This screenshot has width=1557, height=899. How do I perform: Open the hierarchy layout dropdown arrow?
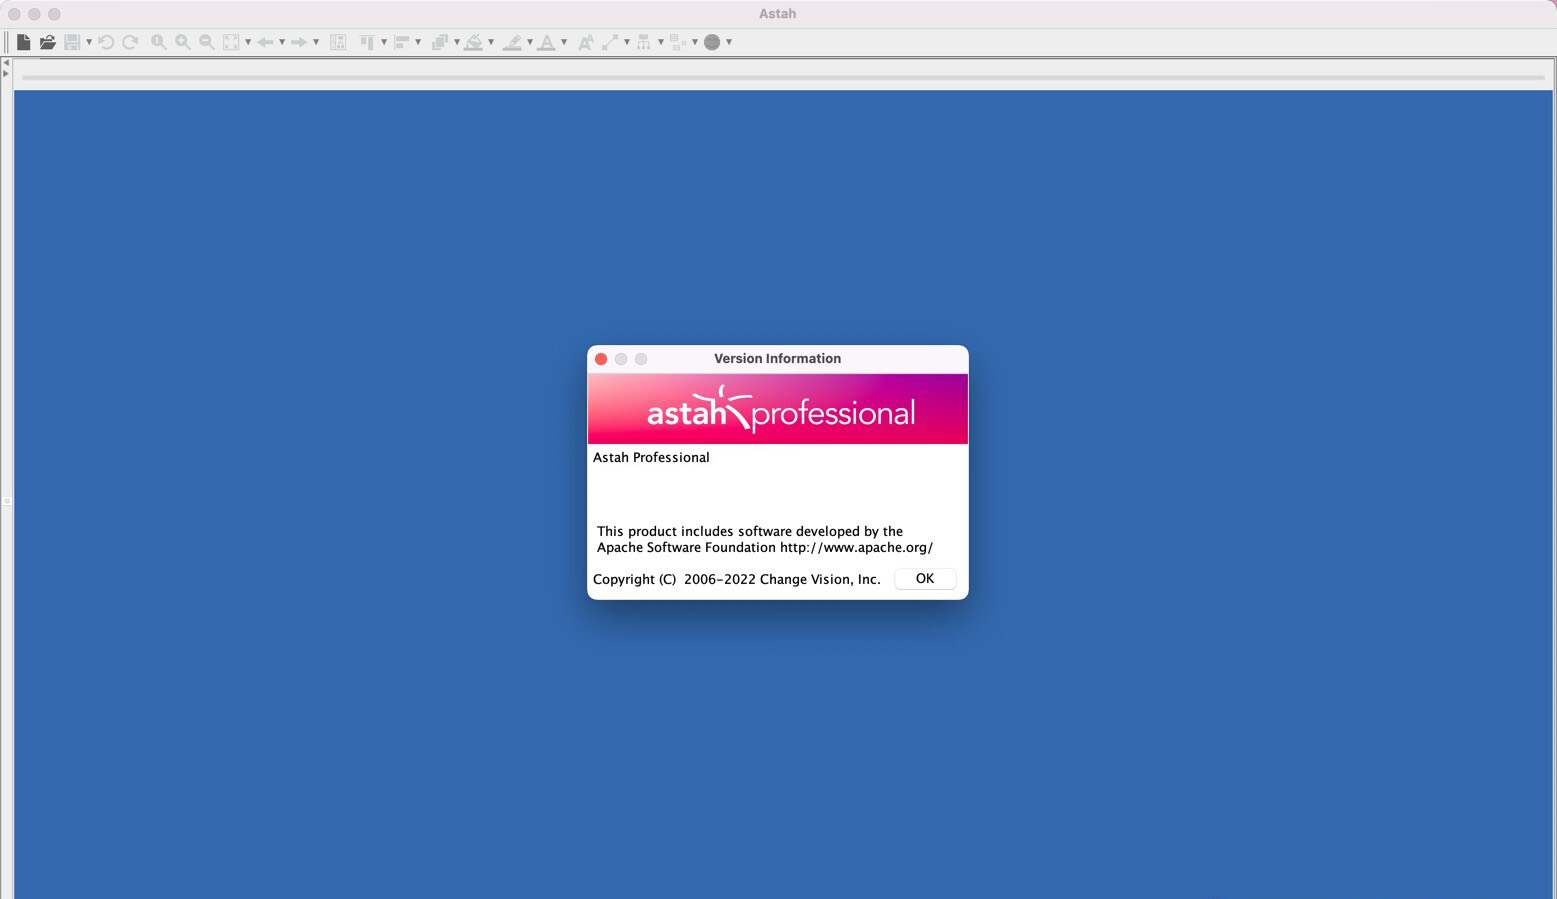[x=661, y=42]
